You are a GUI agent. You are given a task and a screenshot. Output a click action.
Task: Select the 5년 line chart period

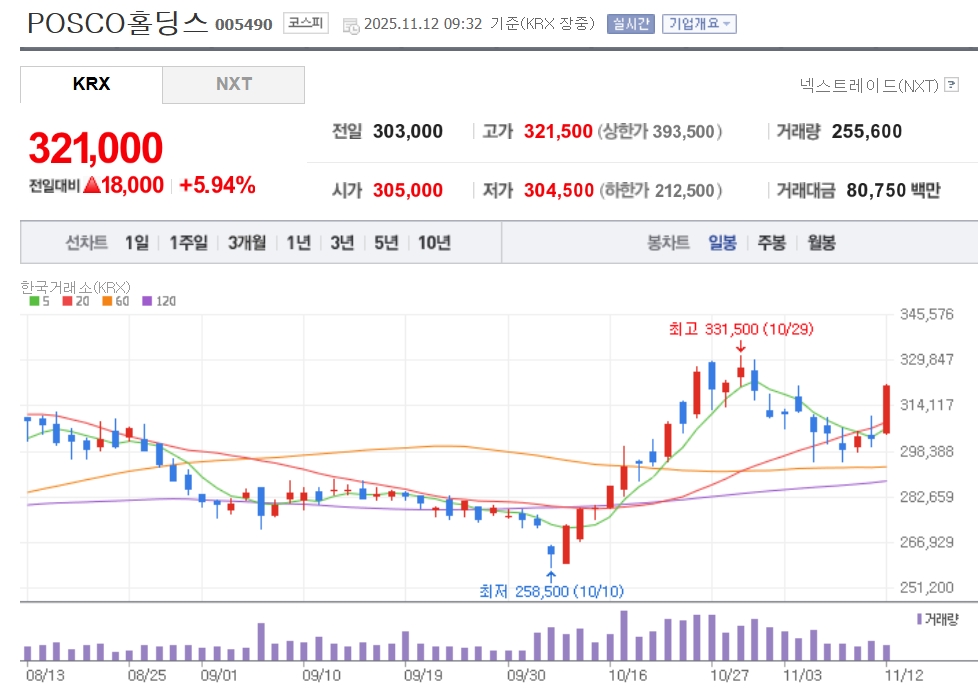click(x=386, y=242)
